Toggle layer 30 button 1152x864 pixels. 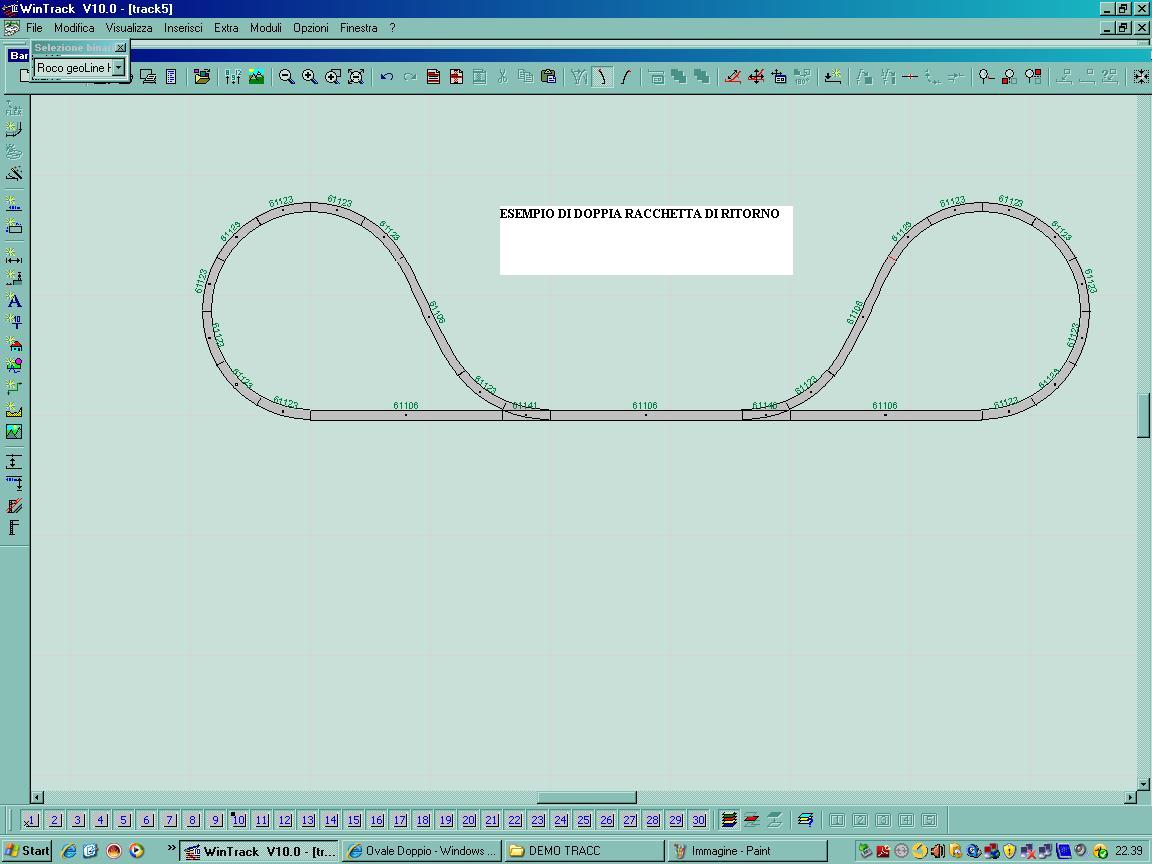699,820
